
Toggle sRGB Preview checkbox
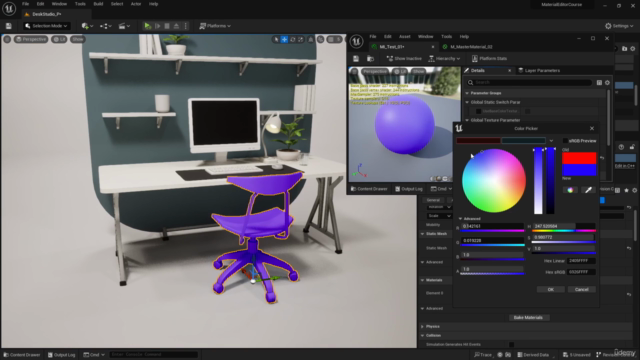565,141
